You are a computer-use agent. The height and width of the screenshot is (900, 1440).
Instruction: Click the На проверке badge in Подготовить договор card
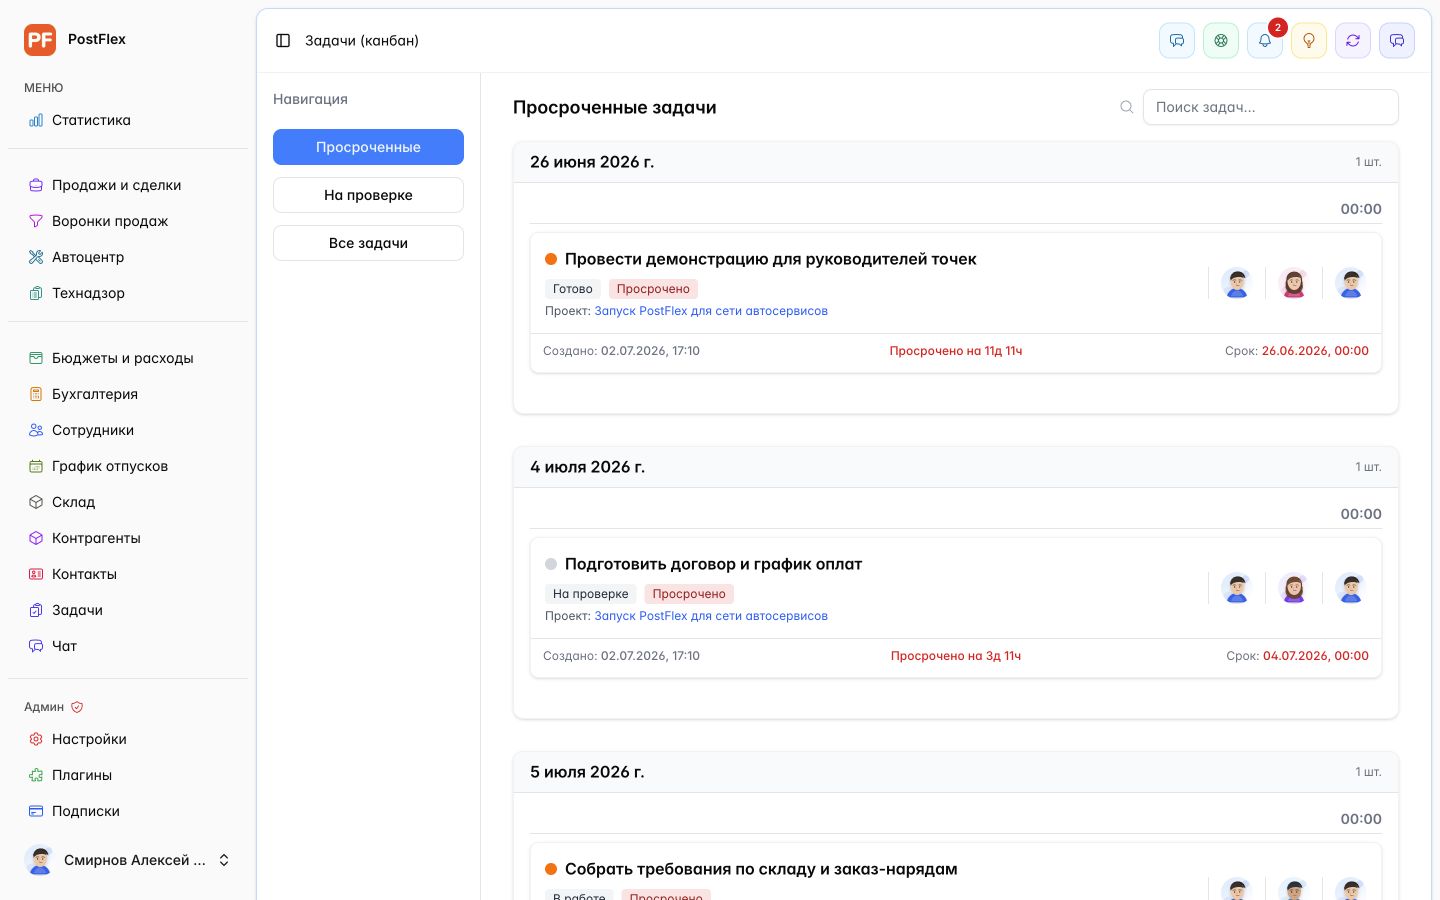click(590, 594)
